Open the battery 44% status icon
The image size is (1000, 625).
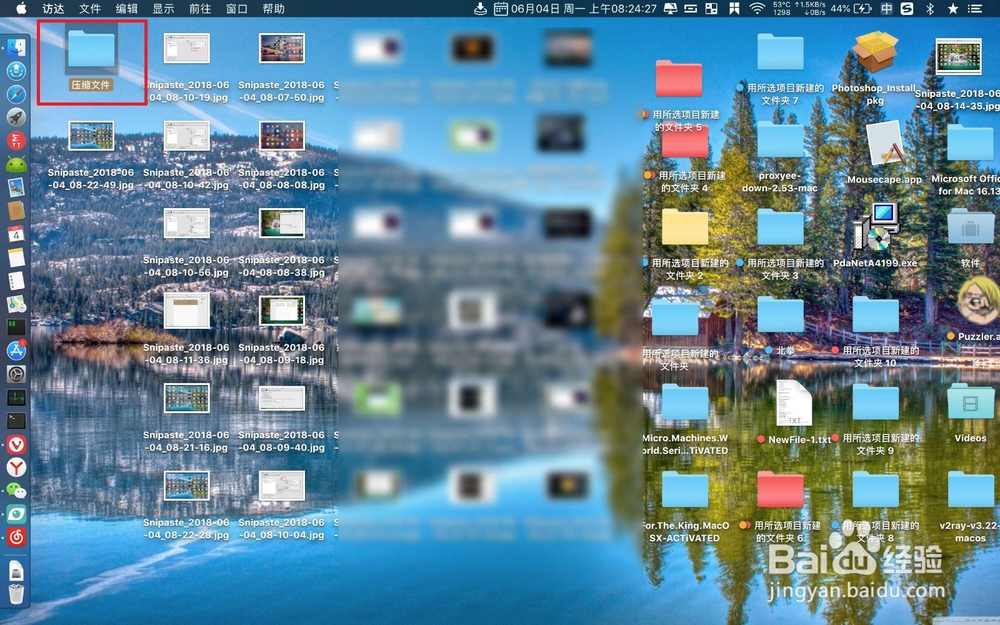click(x=851, y=8)
